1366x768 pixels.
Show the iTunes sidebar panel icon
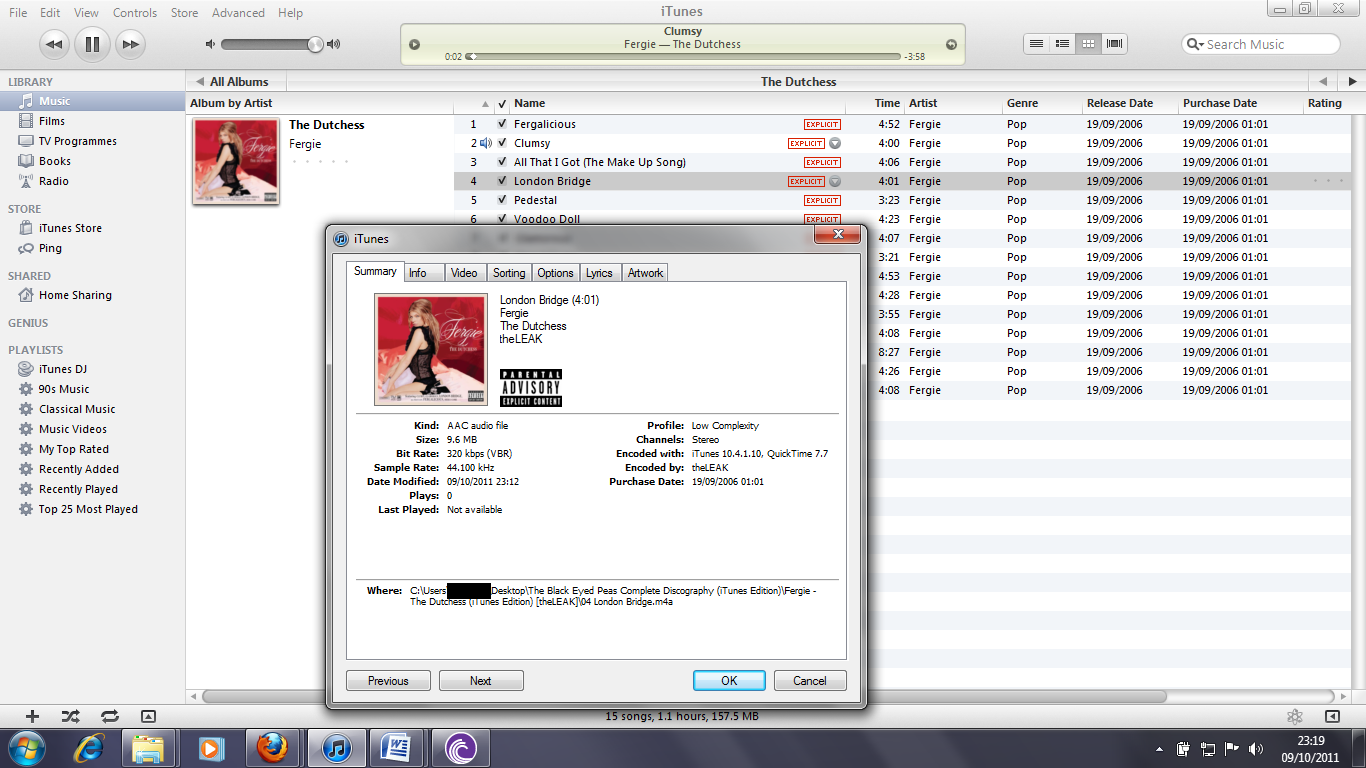click(1332, 716)
